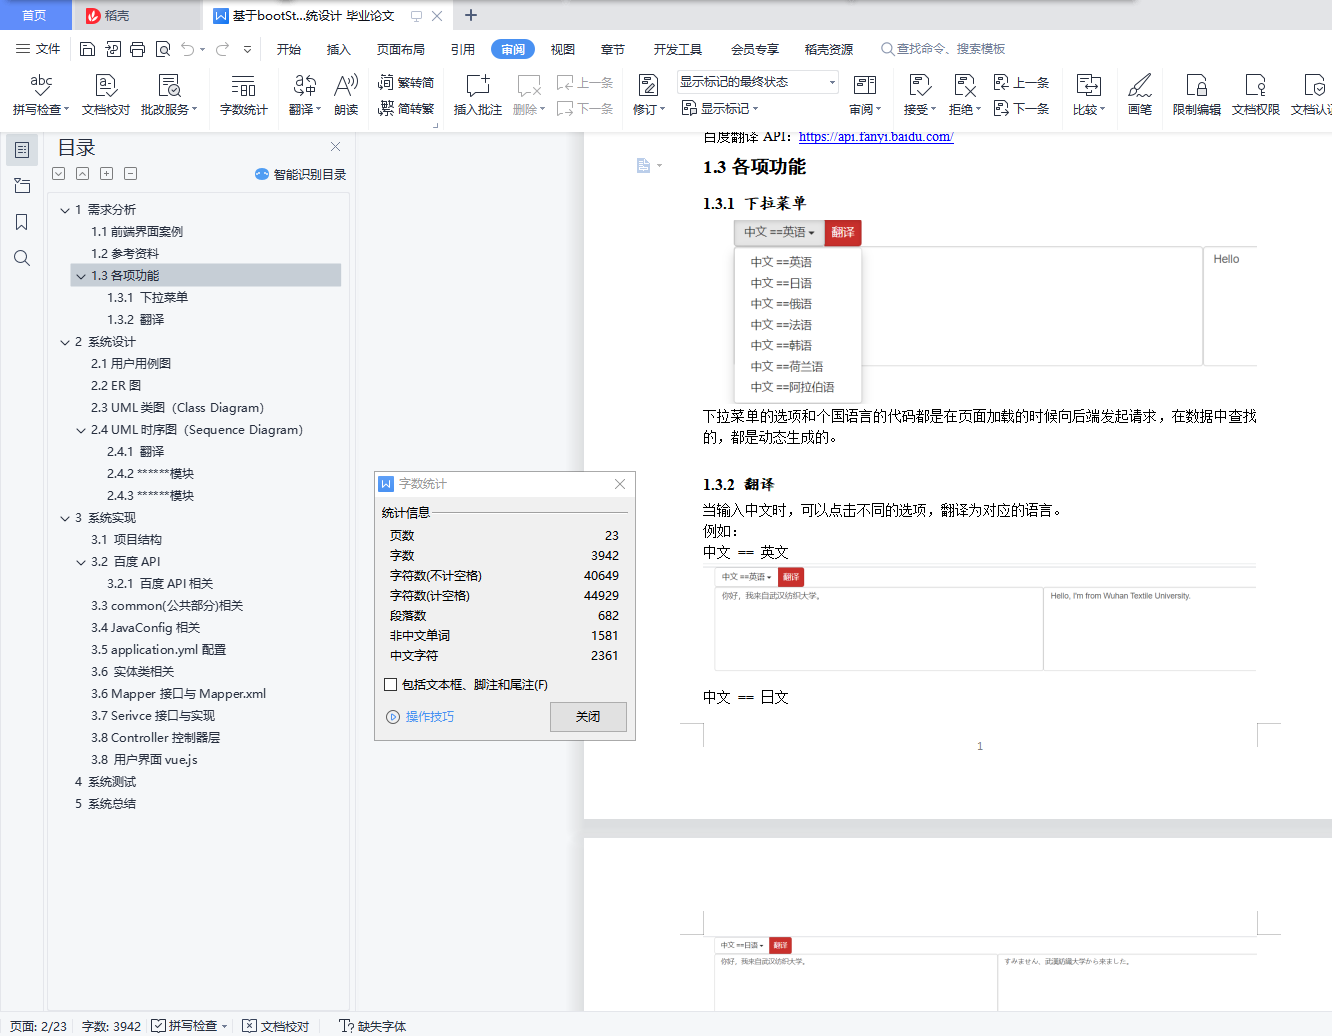
Task: Click the search commands field 查找命令
Action: click(943, 49)
